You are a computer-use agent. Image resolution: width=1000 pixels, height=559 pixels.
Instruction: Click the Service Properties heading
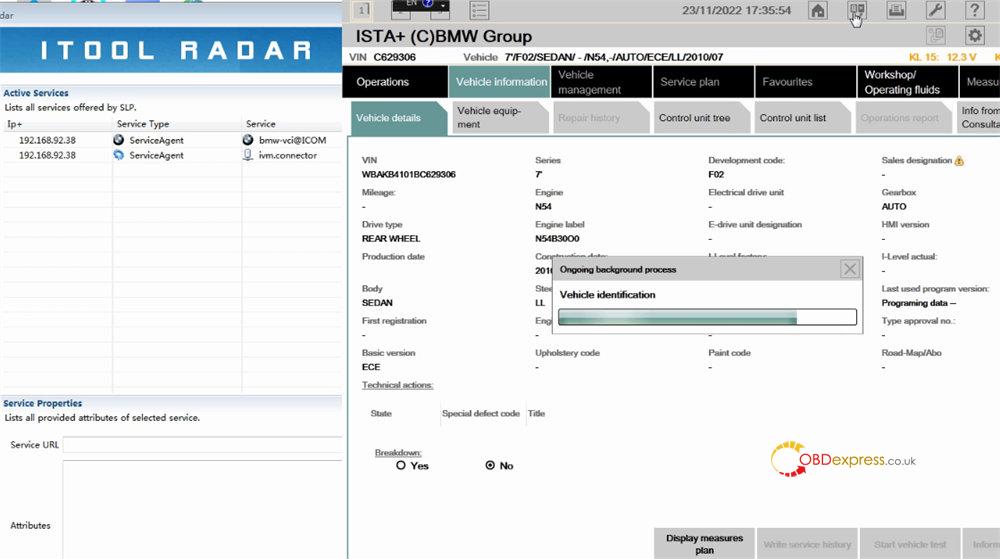click(43, 403)
